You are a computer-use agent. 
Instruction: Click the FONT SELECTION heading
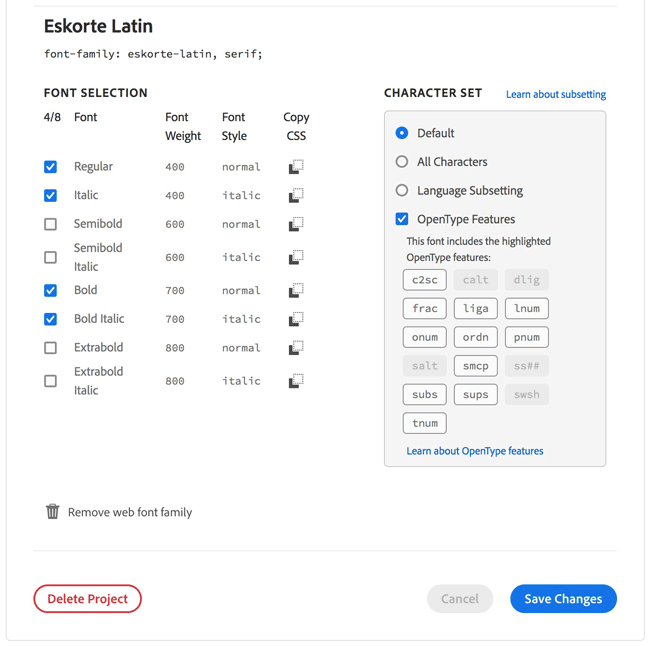pyautogui.click(x=96, y=93)
